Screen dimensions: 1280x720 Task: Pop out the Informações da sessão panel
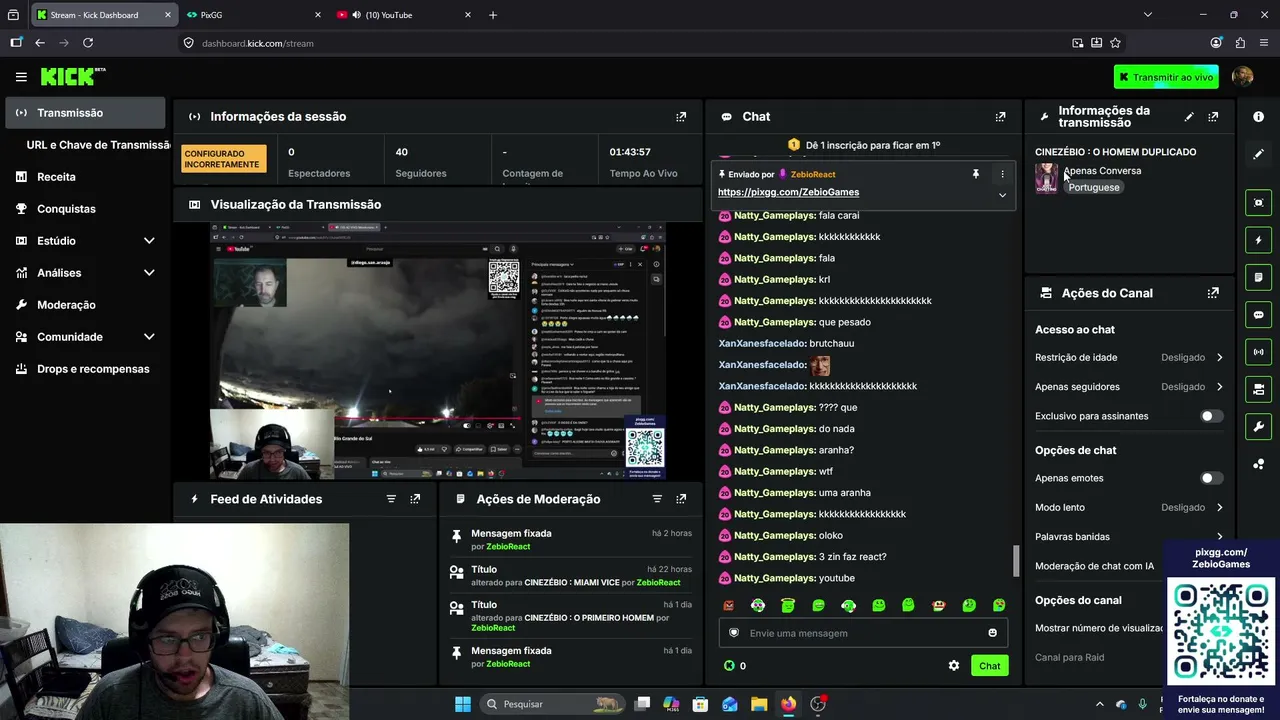coord(681,117)
